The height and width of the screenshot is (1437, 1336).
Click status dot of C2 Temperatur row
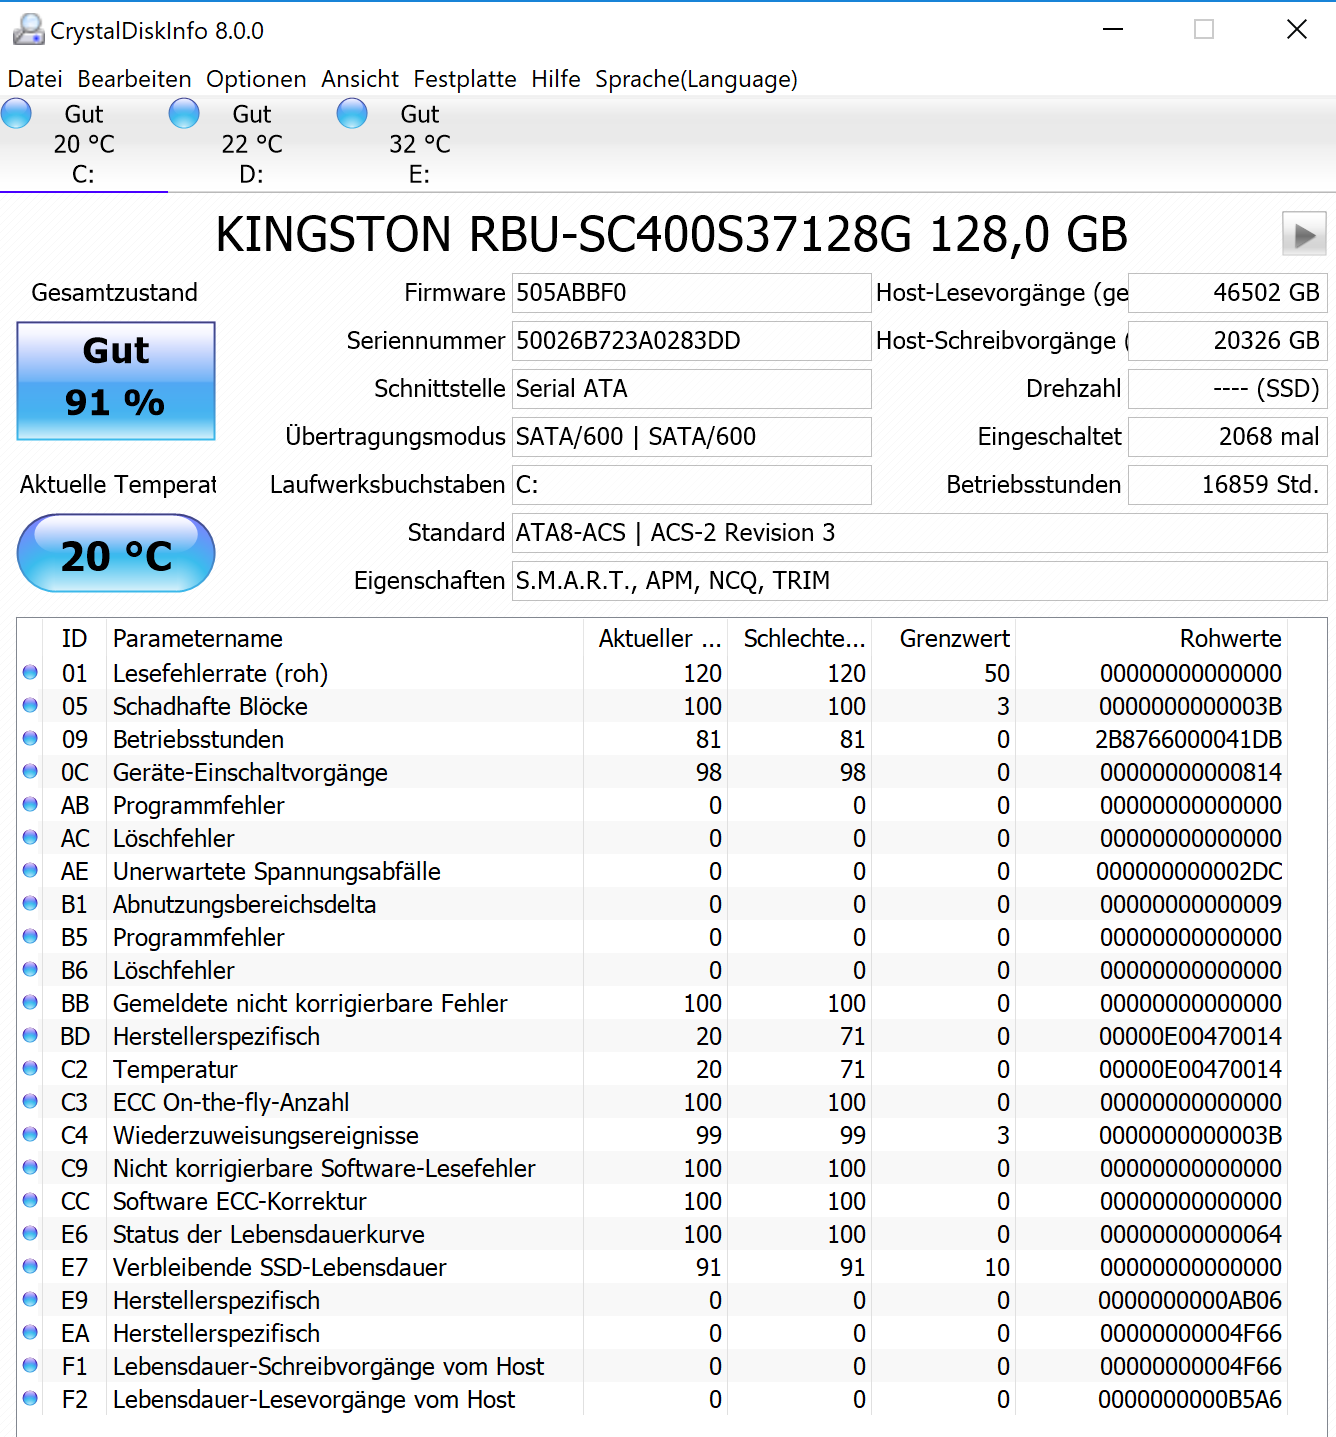point(30,1068)
